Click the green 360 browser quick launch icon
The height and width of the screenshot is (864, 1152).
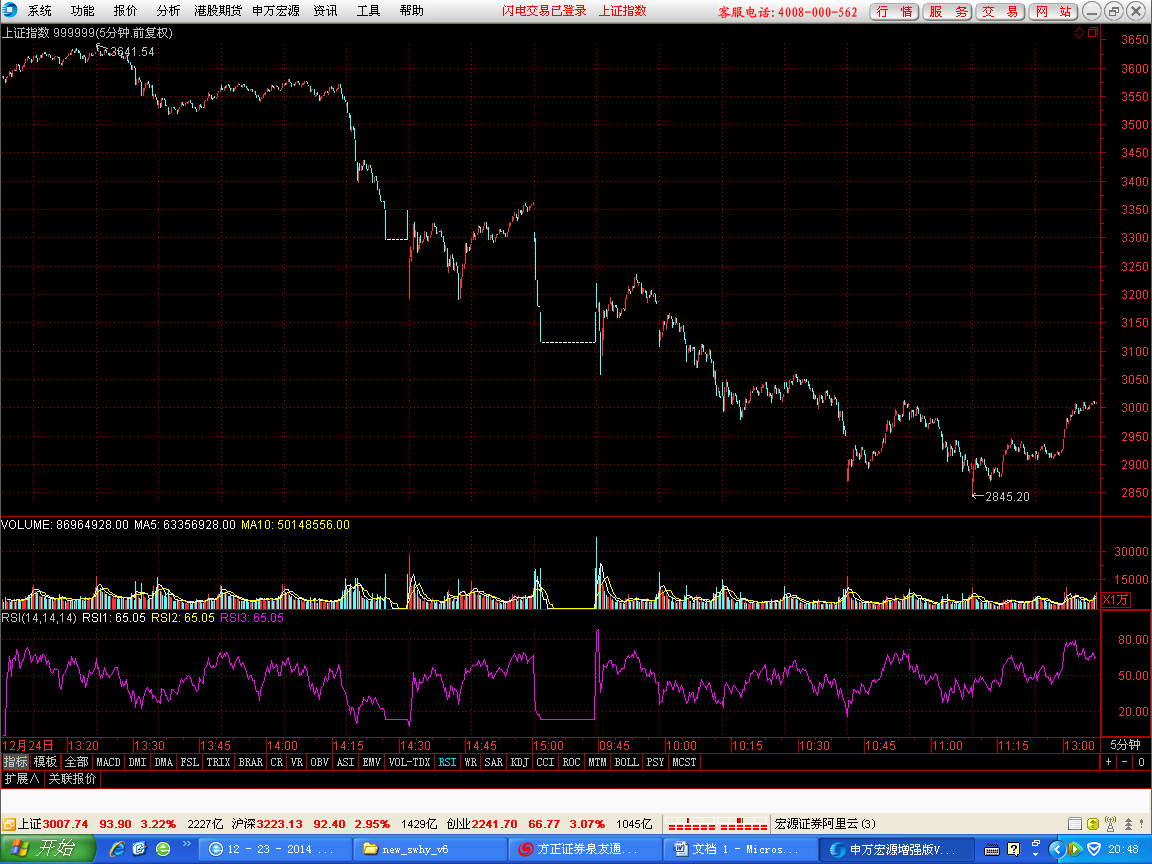point(163,849)
